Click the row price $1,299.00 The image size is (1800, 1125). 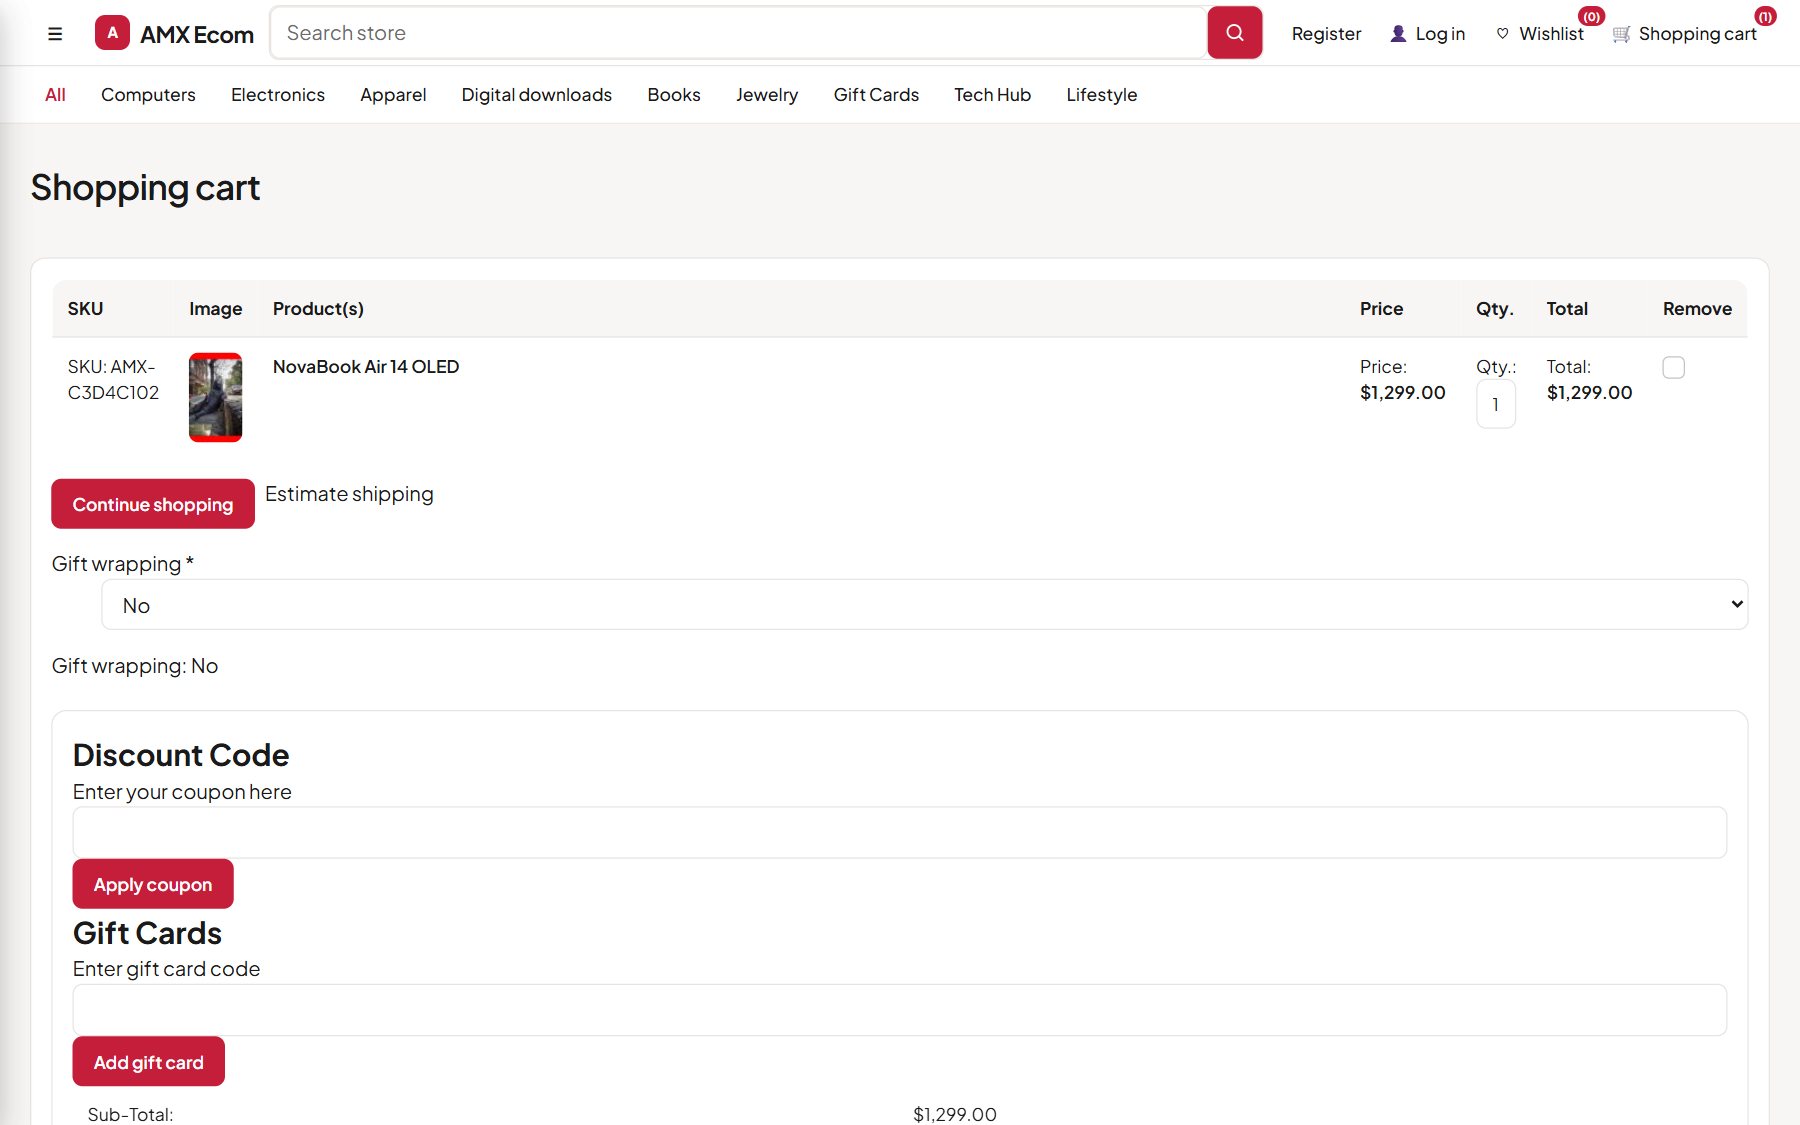click(x=1403, y=393)
